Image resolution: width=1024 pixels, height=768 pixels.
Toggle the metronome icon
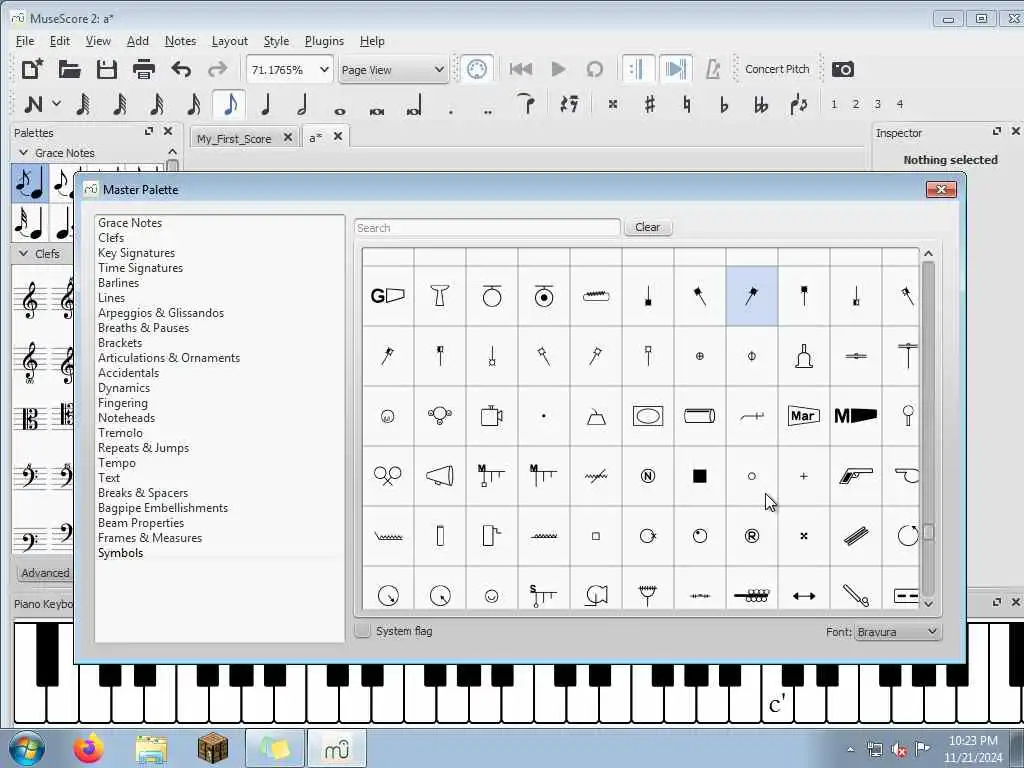coord(712,69)
